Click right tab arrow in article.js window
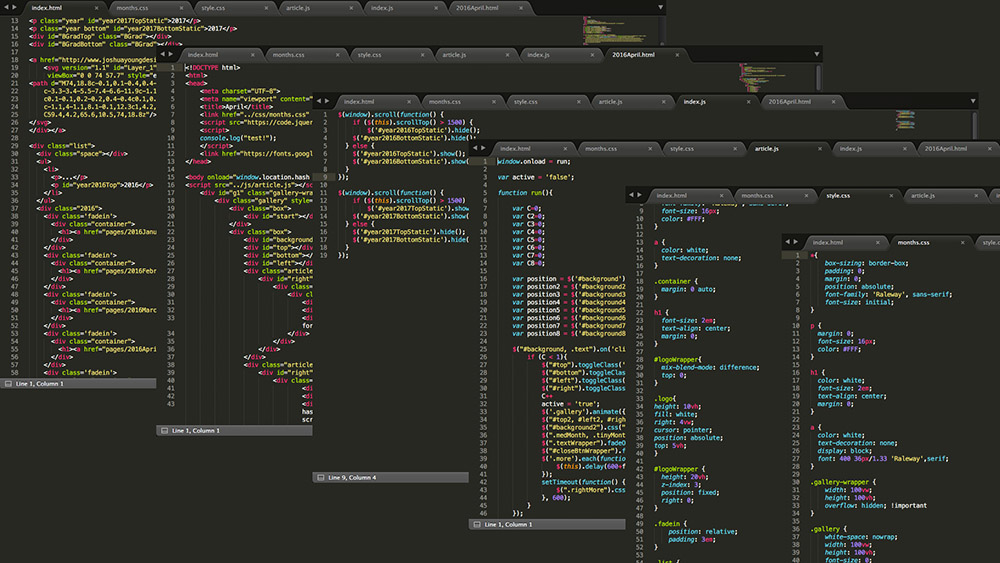 [x=483, y=148]
